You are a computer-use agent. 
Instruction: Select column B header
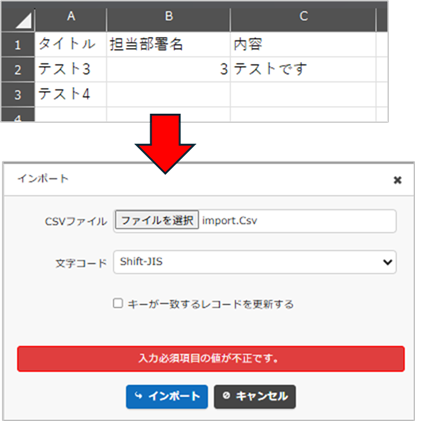click(169, 16)
